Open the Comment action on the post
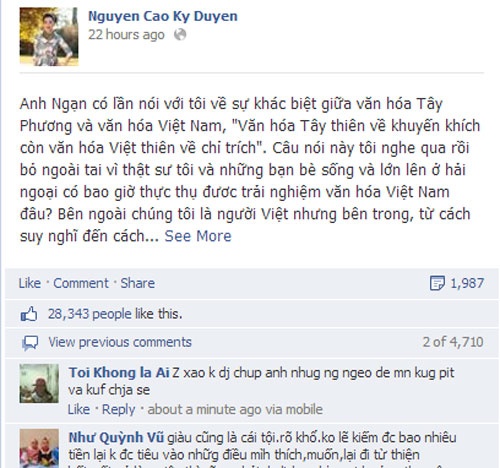Image resolution: width=500 pixels, height=468 pixels. click(x=81, y=283)
